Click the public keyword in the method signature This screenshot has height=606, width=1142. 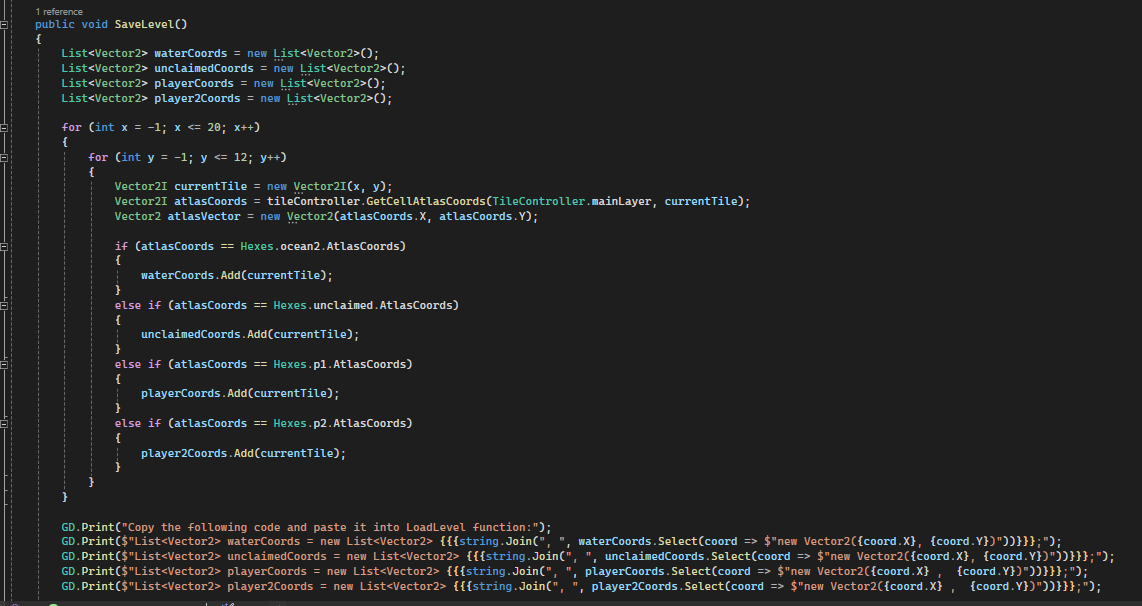point(55,23)
